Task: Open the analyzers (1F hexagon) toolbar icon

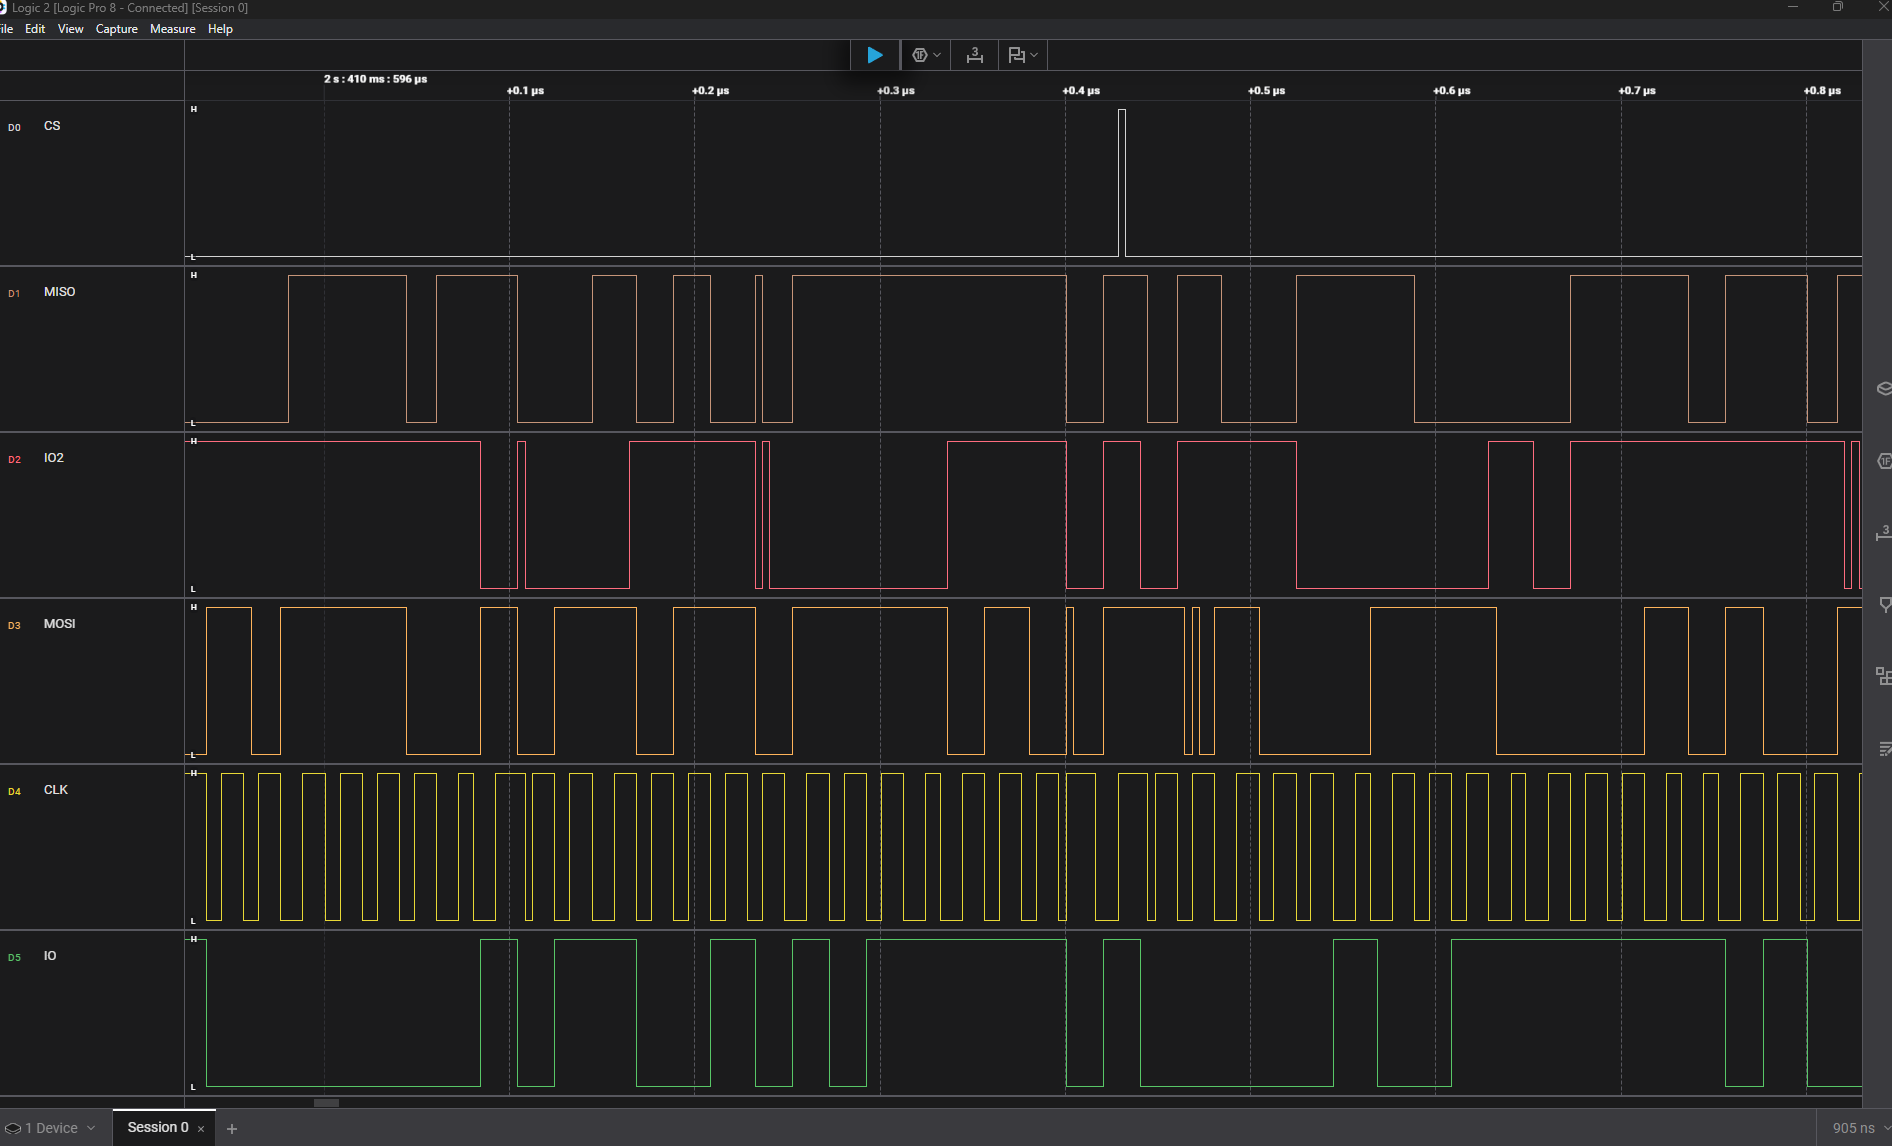Action: pos(919,55)
